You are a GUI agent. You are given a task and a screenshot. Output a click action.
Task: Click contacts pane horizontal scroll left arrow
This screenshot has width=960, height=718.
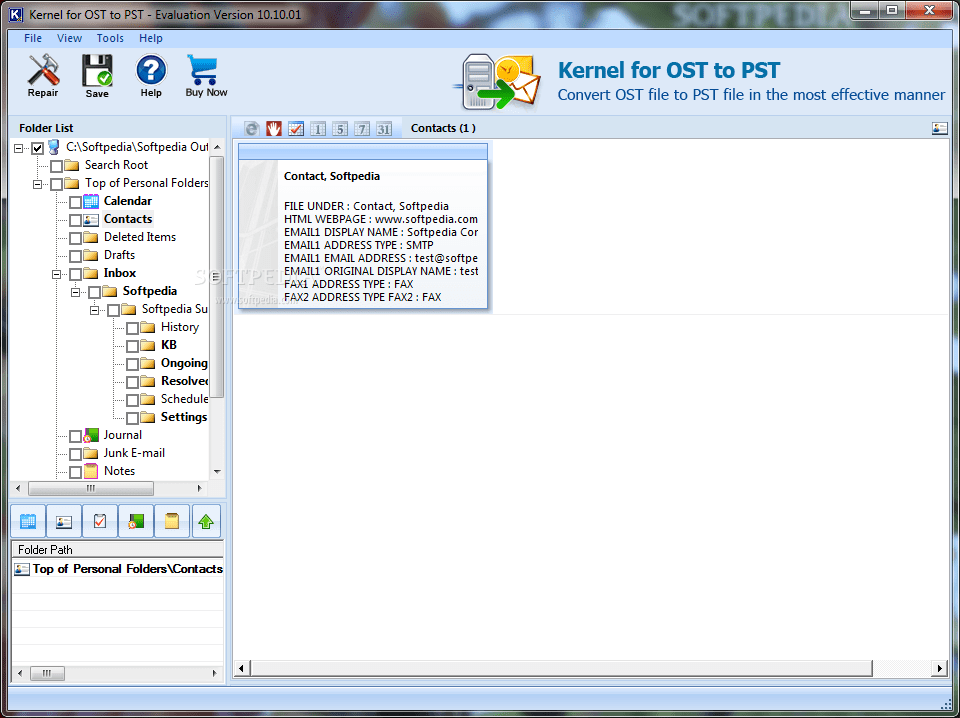[x=241, y=668]
